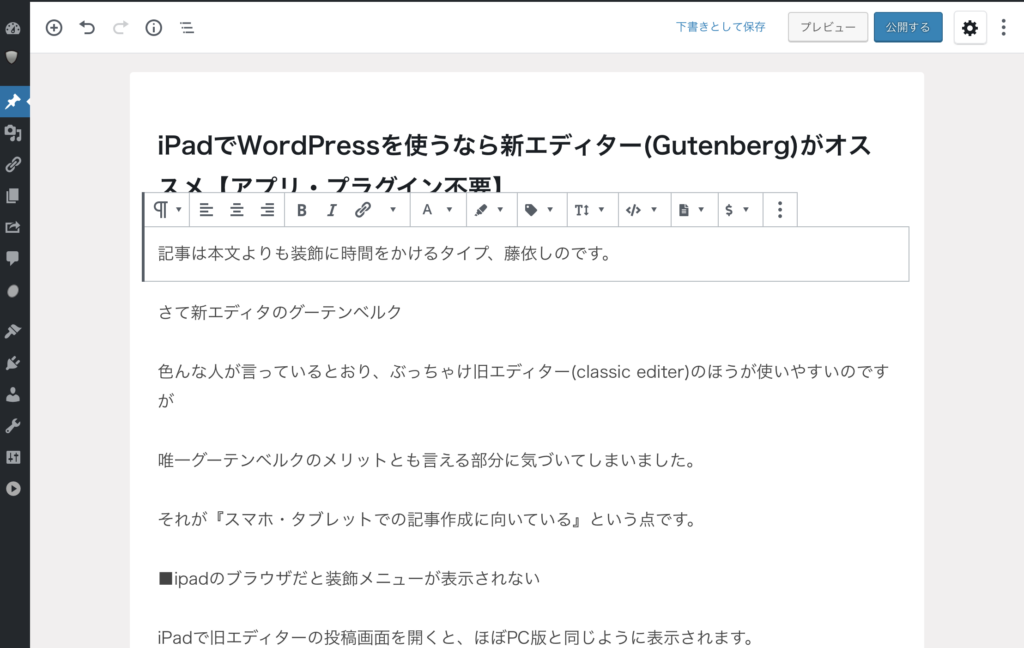Screen dimensions: 1024x648
Task: Click the line ■ipadのブラウザだと装飾メニューが表示されない
Action: [x=349, y=578]
